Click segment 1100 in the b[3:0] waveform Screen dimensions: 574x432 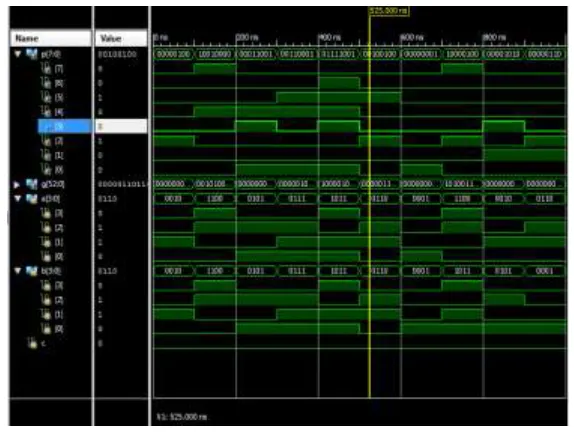pyautogui.click(x=215, y=271)
